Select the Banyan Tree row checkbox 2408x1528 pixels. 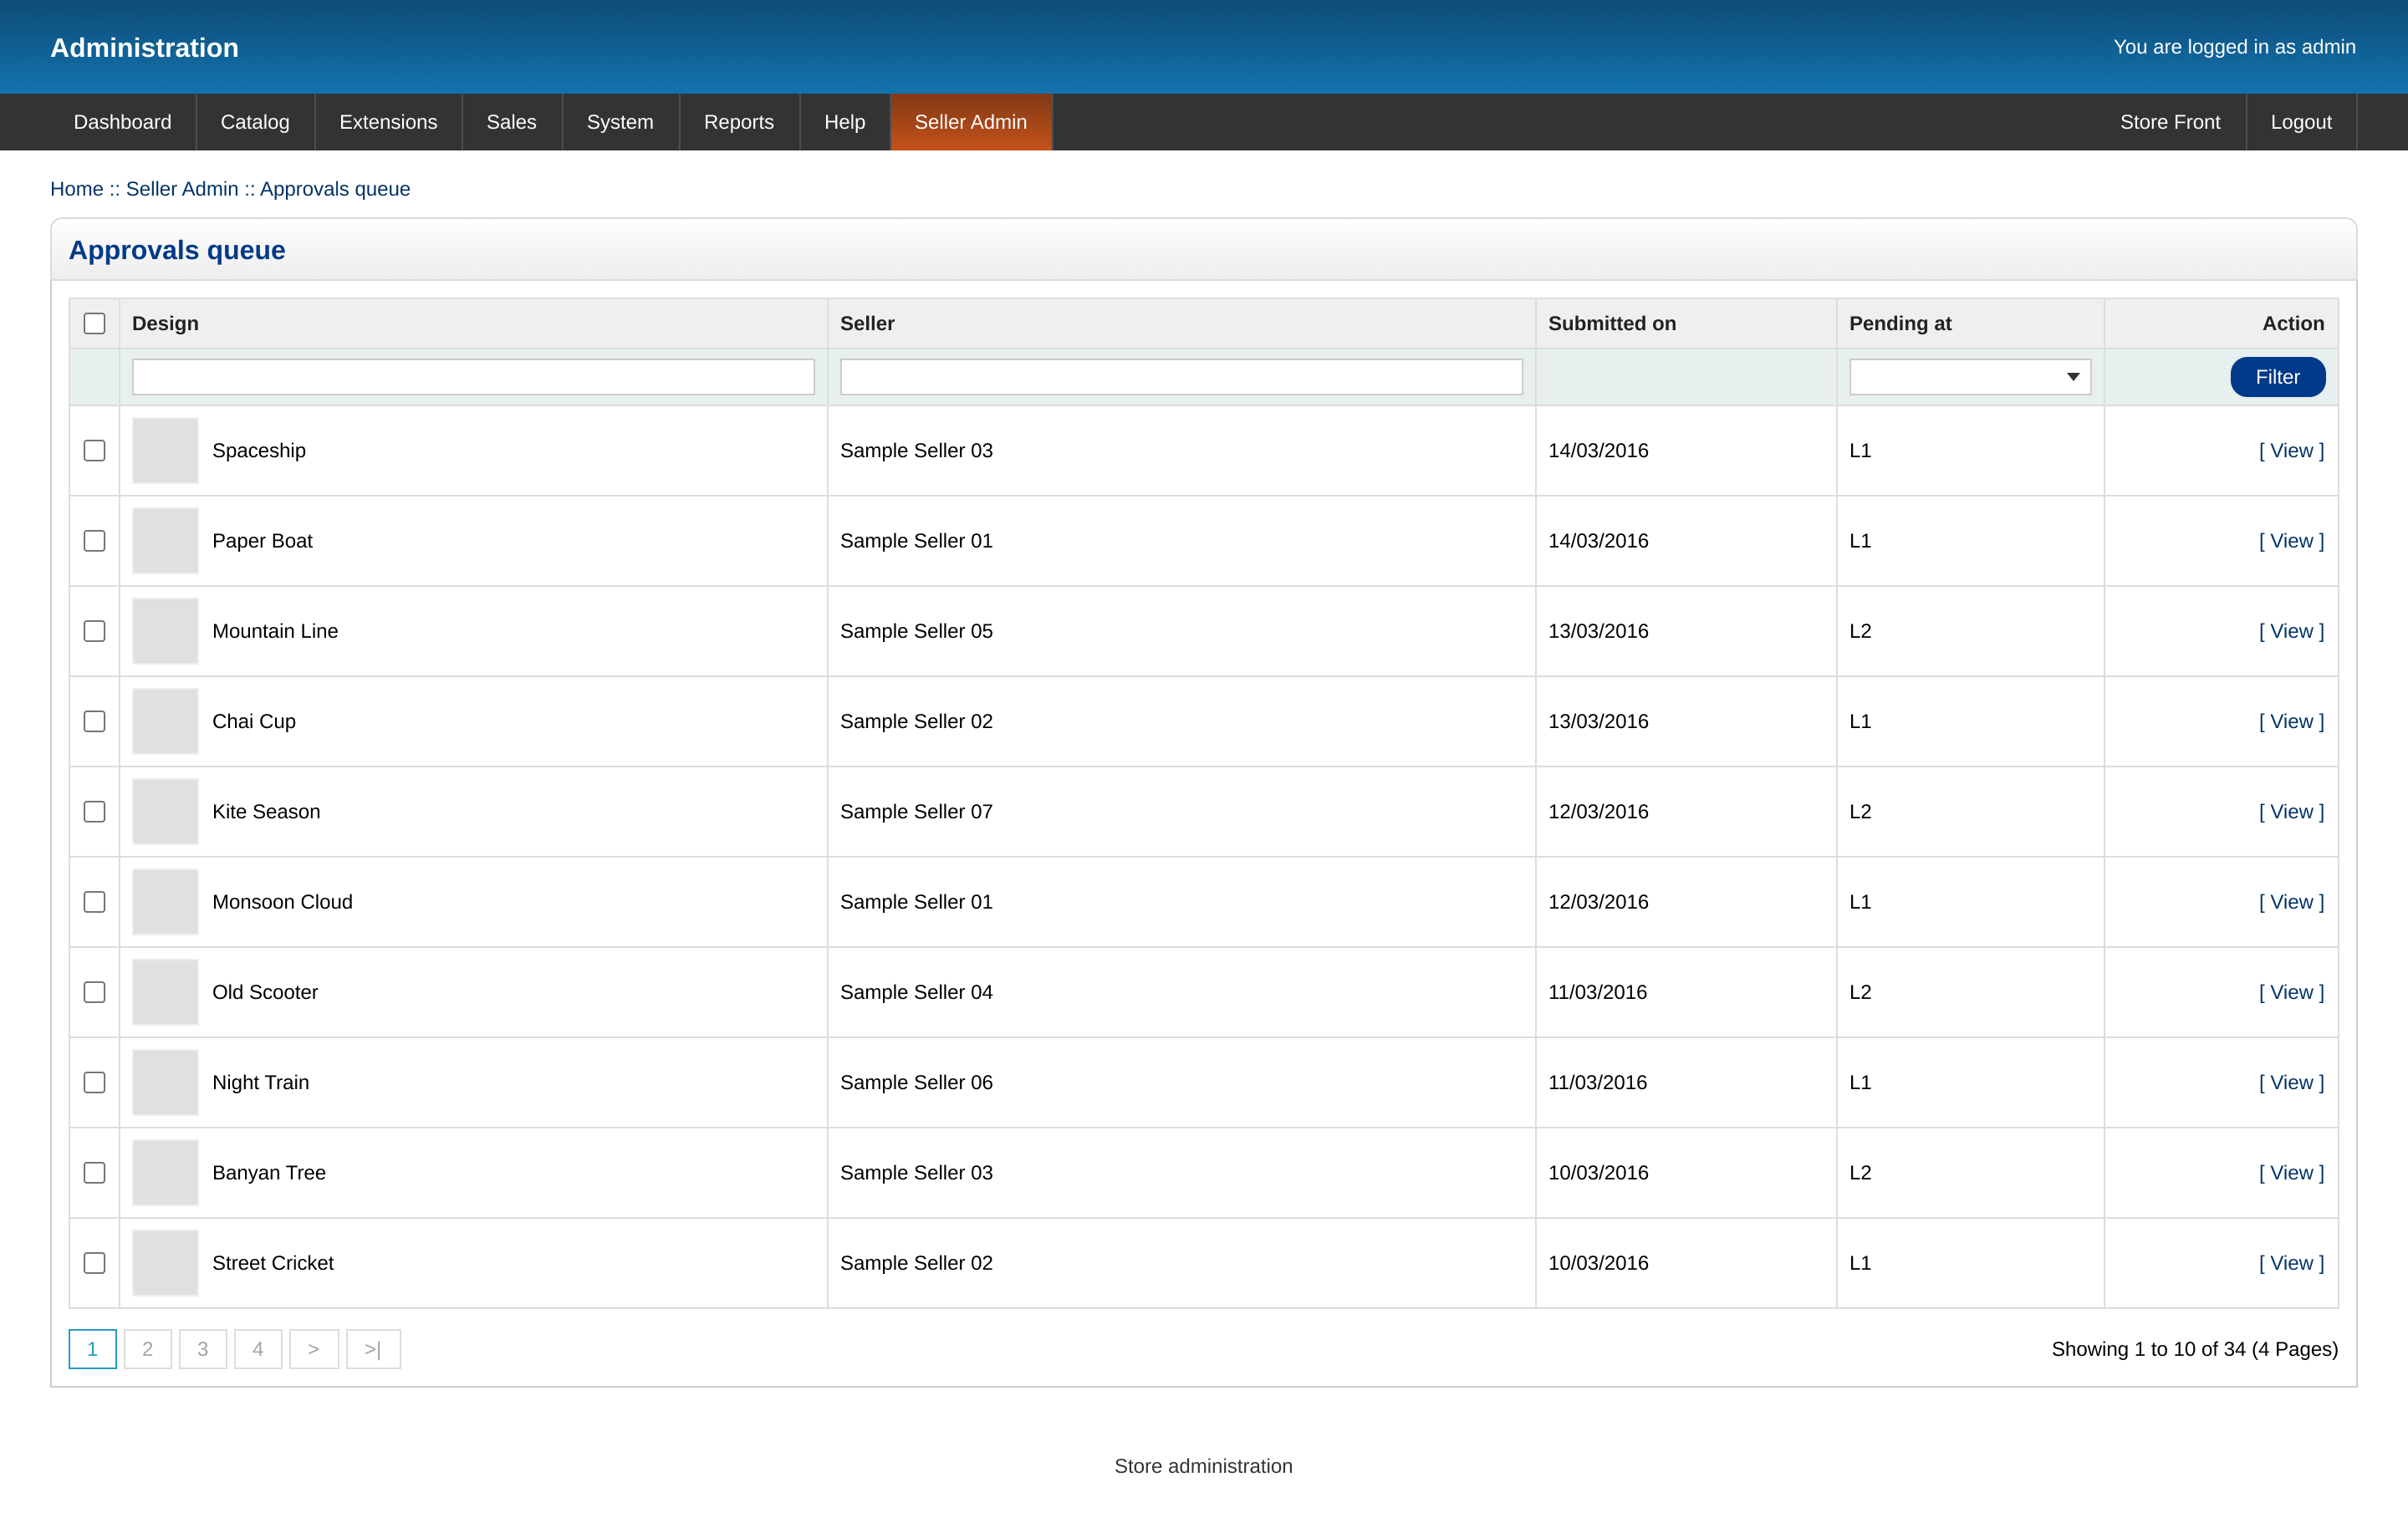tap(94, 1173)
